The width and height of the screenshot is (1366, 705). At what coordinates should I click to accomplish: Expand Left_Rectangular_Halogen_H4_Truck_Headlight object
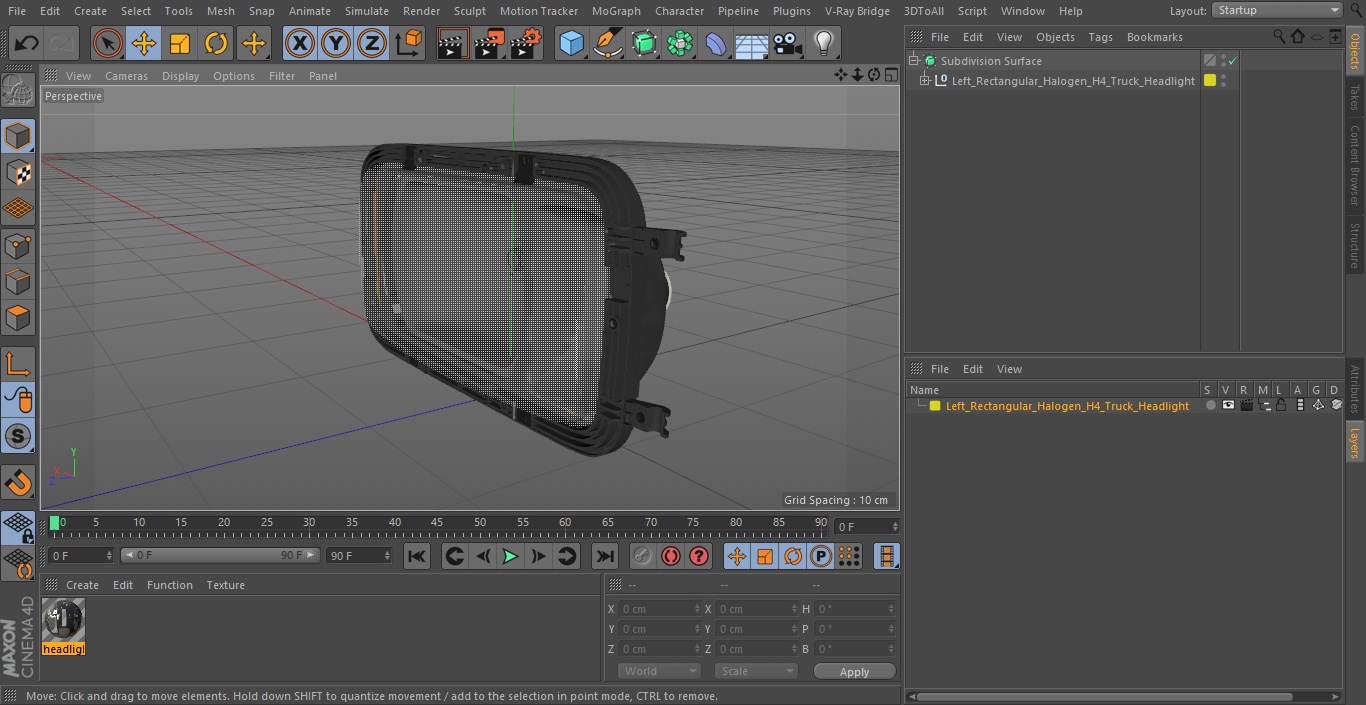pos(925,81)
